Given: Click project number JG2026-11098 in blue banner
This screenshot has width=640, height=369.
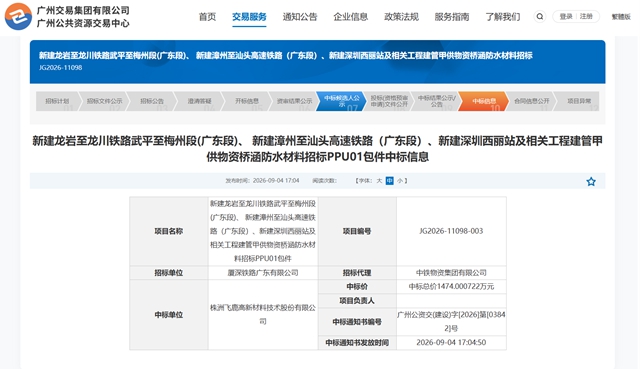Looking at the screenshot, I should pyautogui.click(x=60, y=68).
